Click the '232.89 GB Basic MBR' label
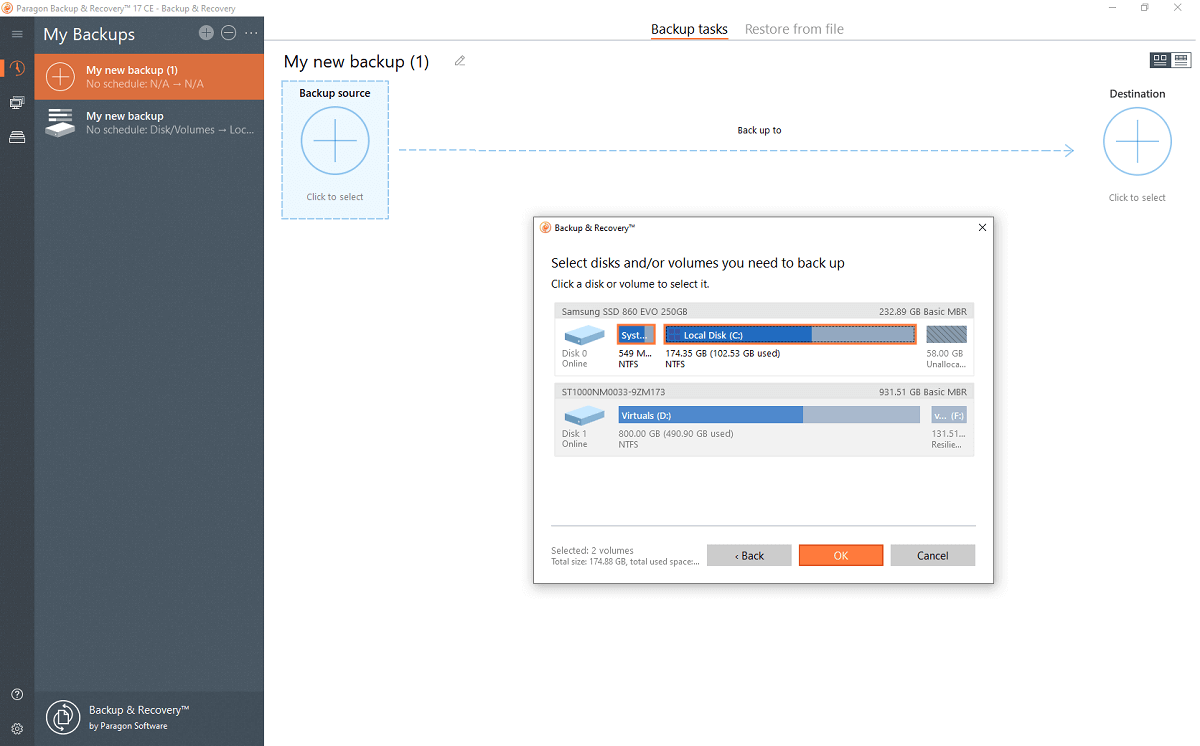Viewport: 1200px width, 746px height. 923,312
